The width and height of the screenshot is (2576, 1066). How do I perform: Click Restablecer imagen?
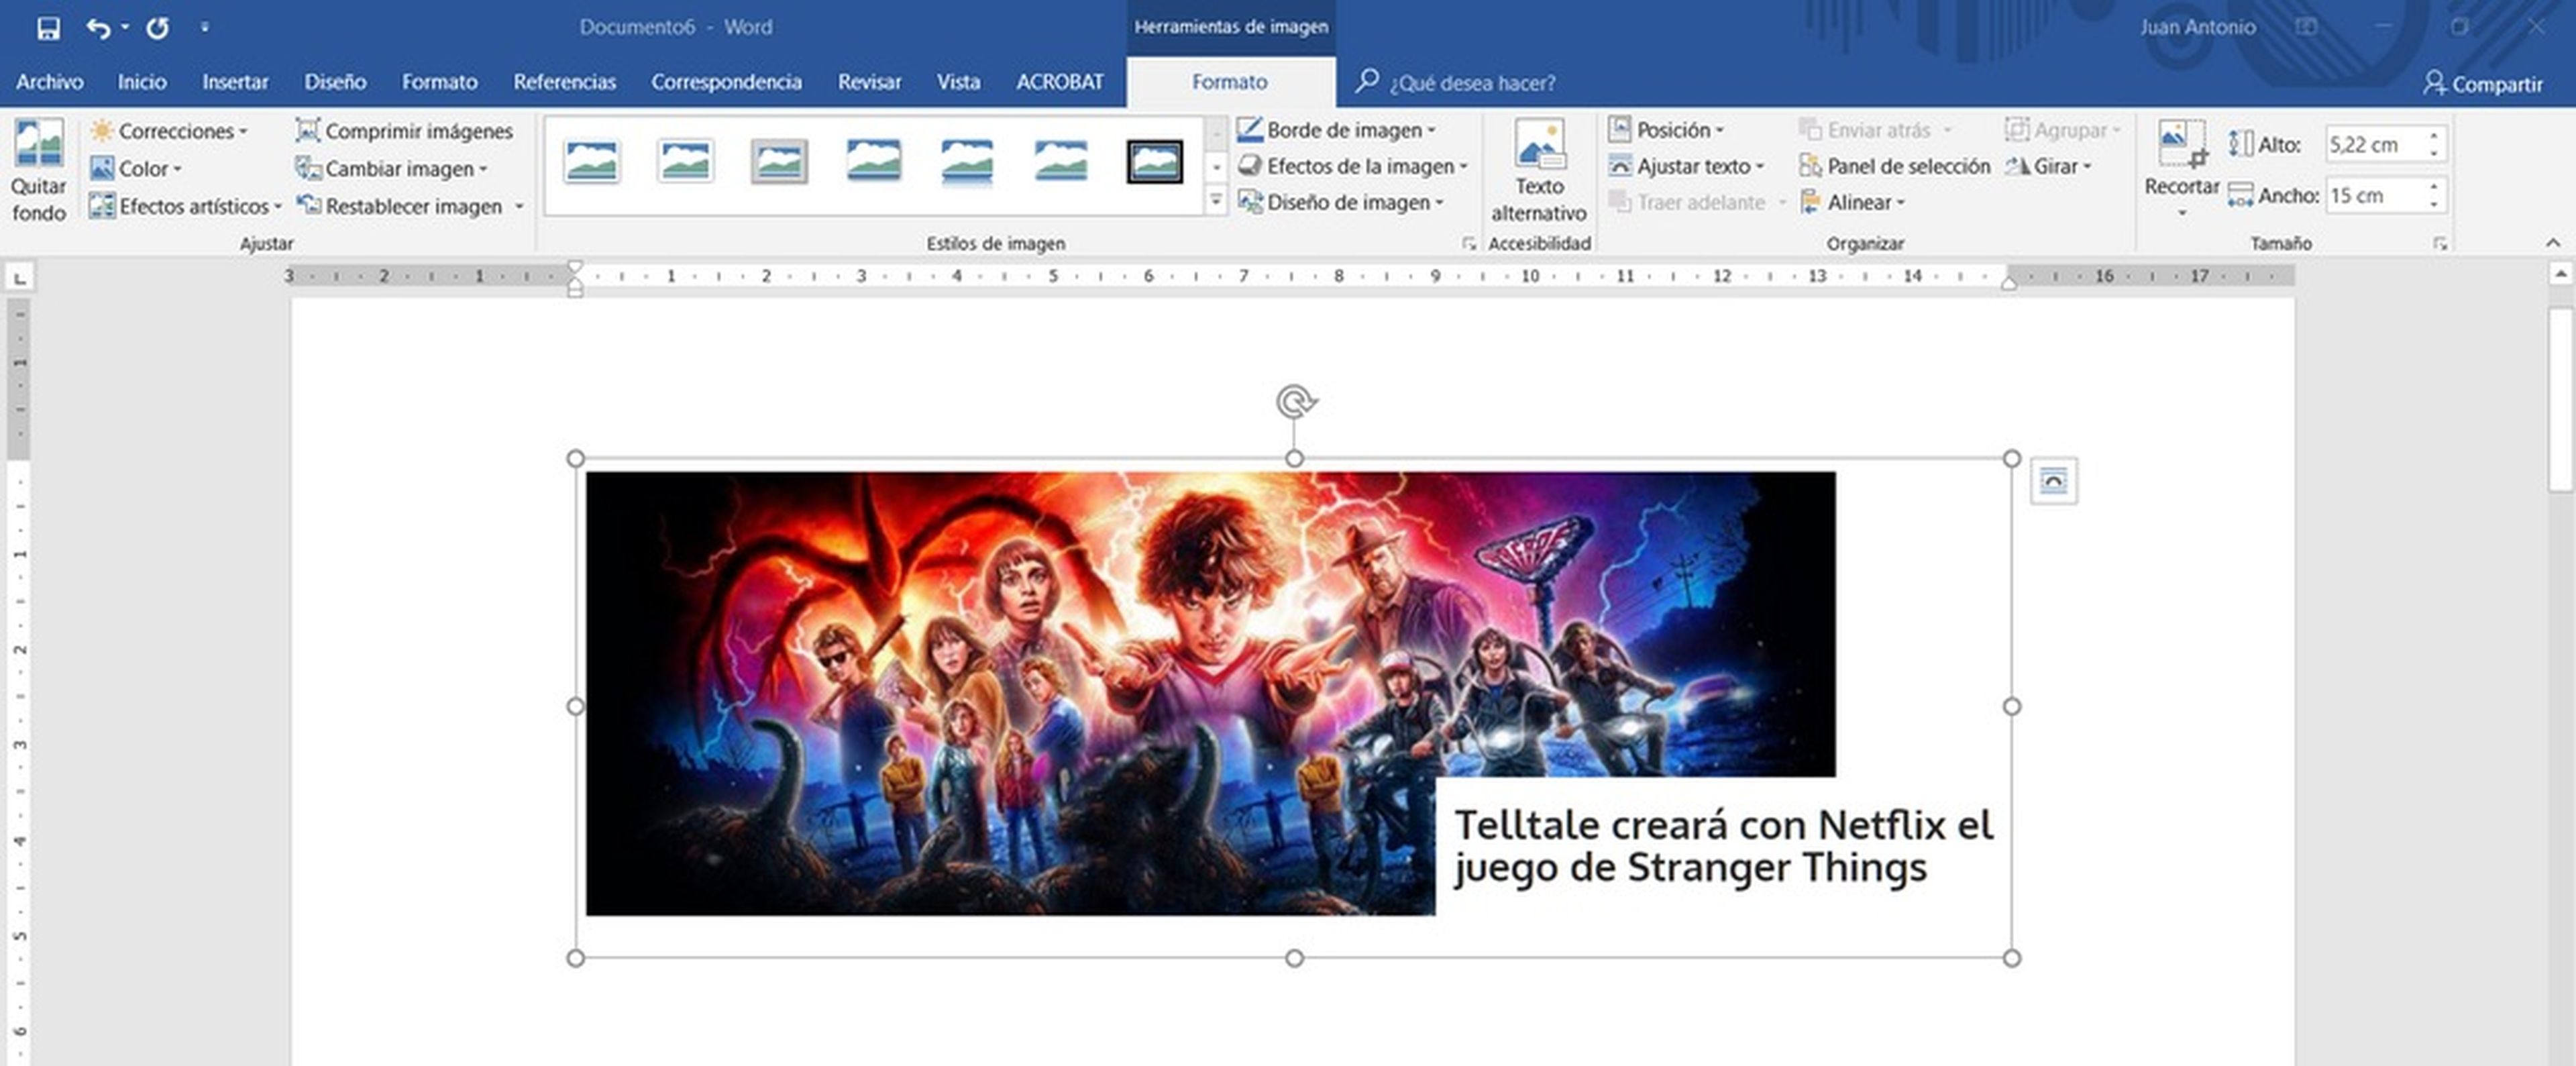click(x=399, y=206)
